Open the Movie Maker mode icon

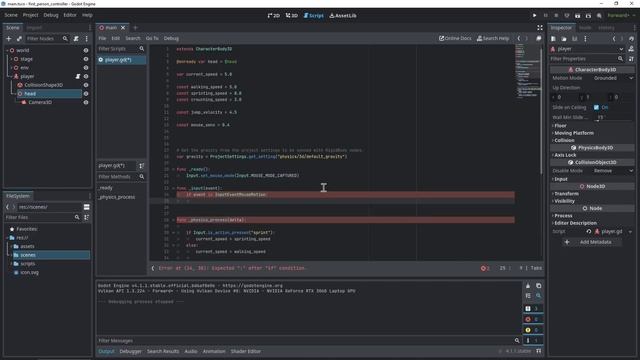599,16
